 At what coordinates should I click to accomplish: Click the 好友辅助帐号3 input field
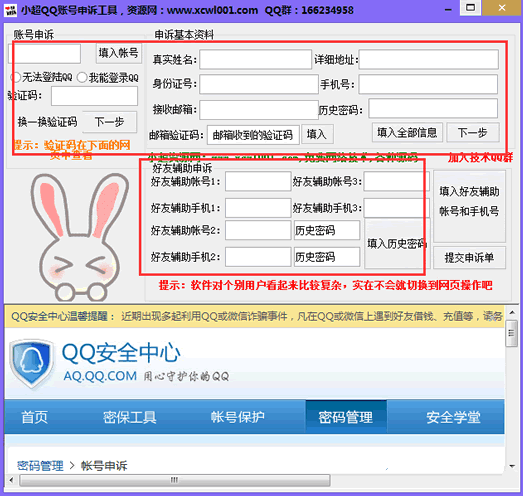pyautogui.click(x=396, y=181)
